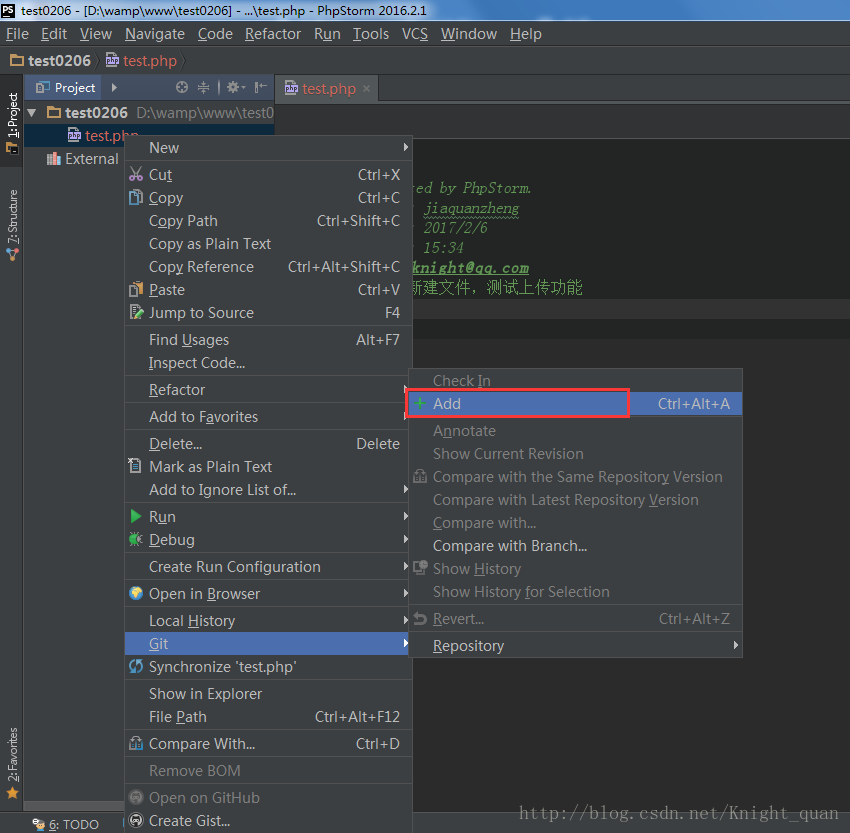This screenshot has width=850, height=833.
Task: Select Show in Explorer
Action: [x=205, y=693]
